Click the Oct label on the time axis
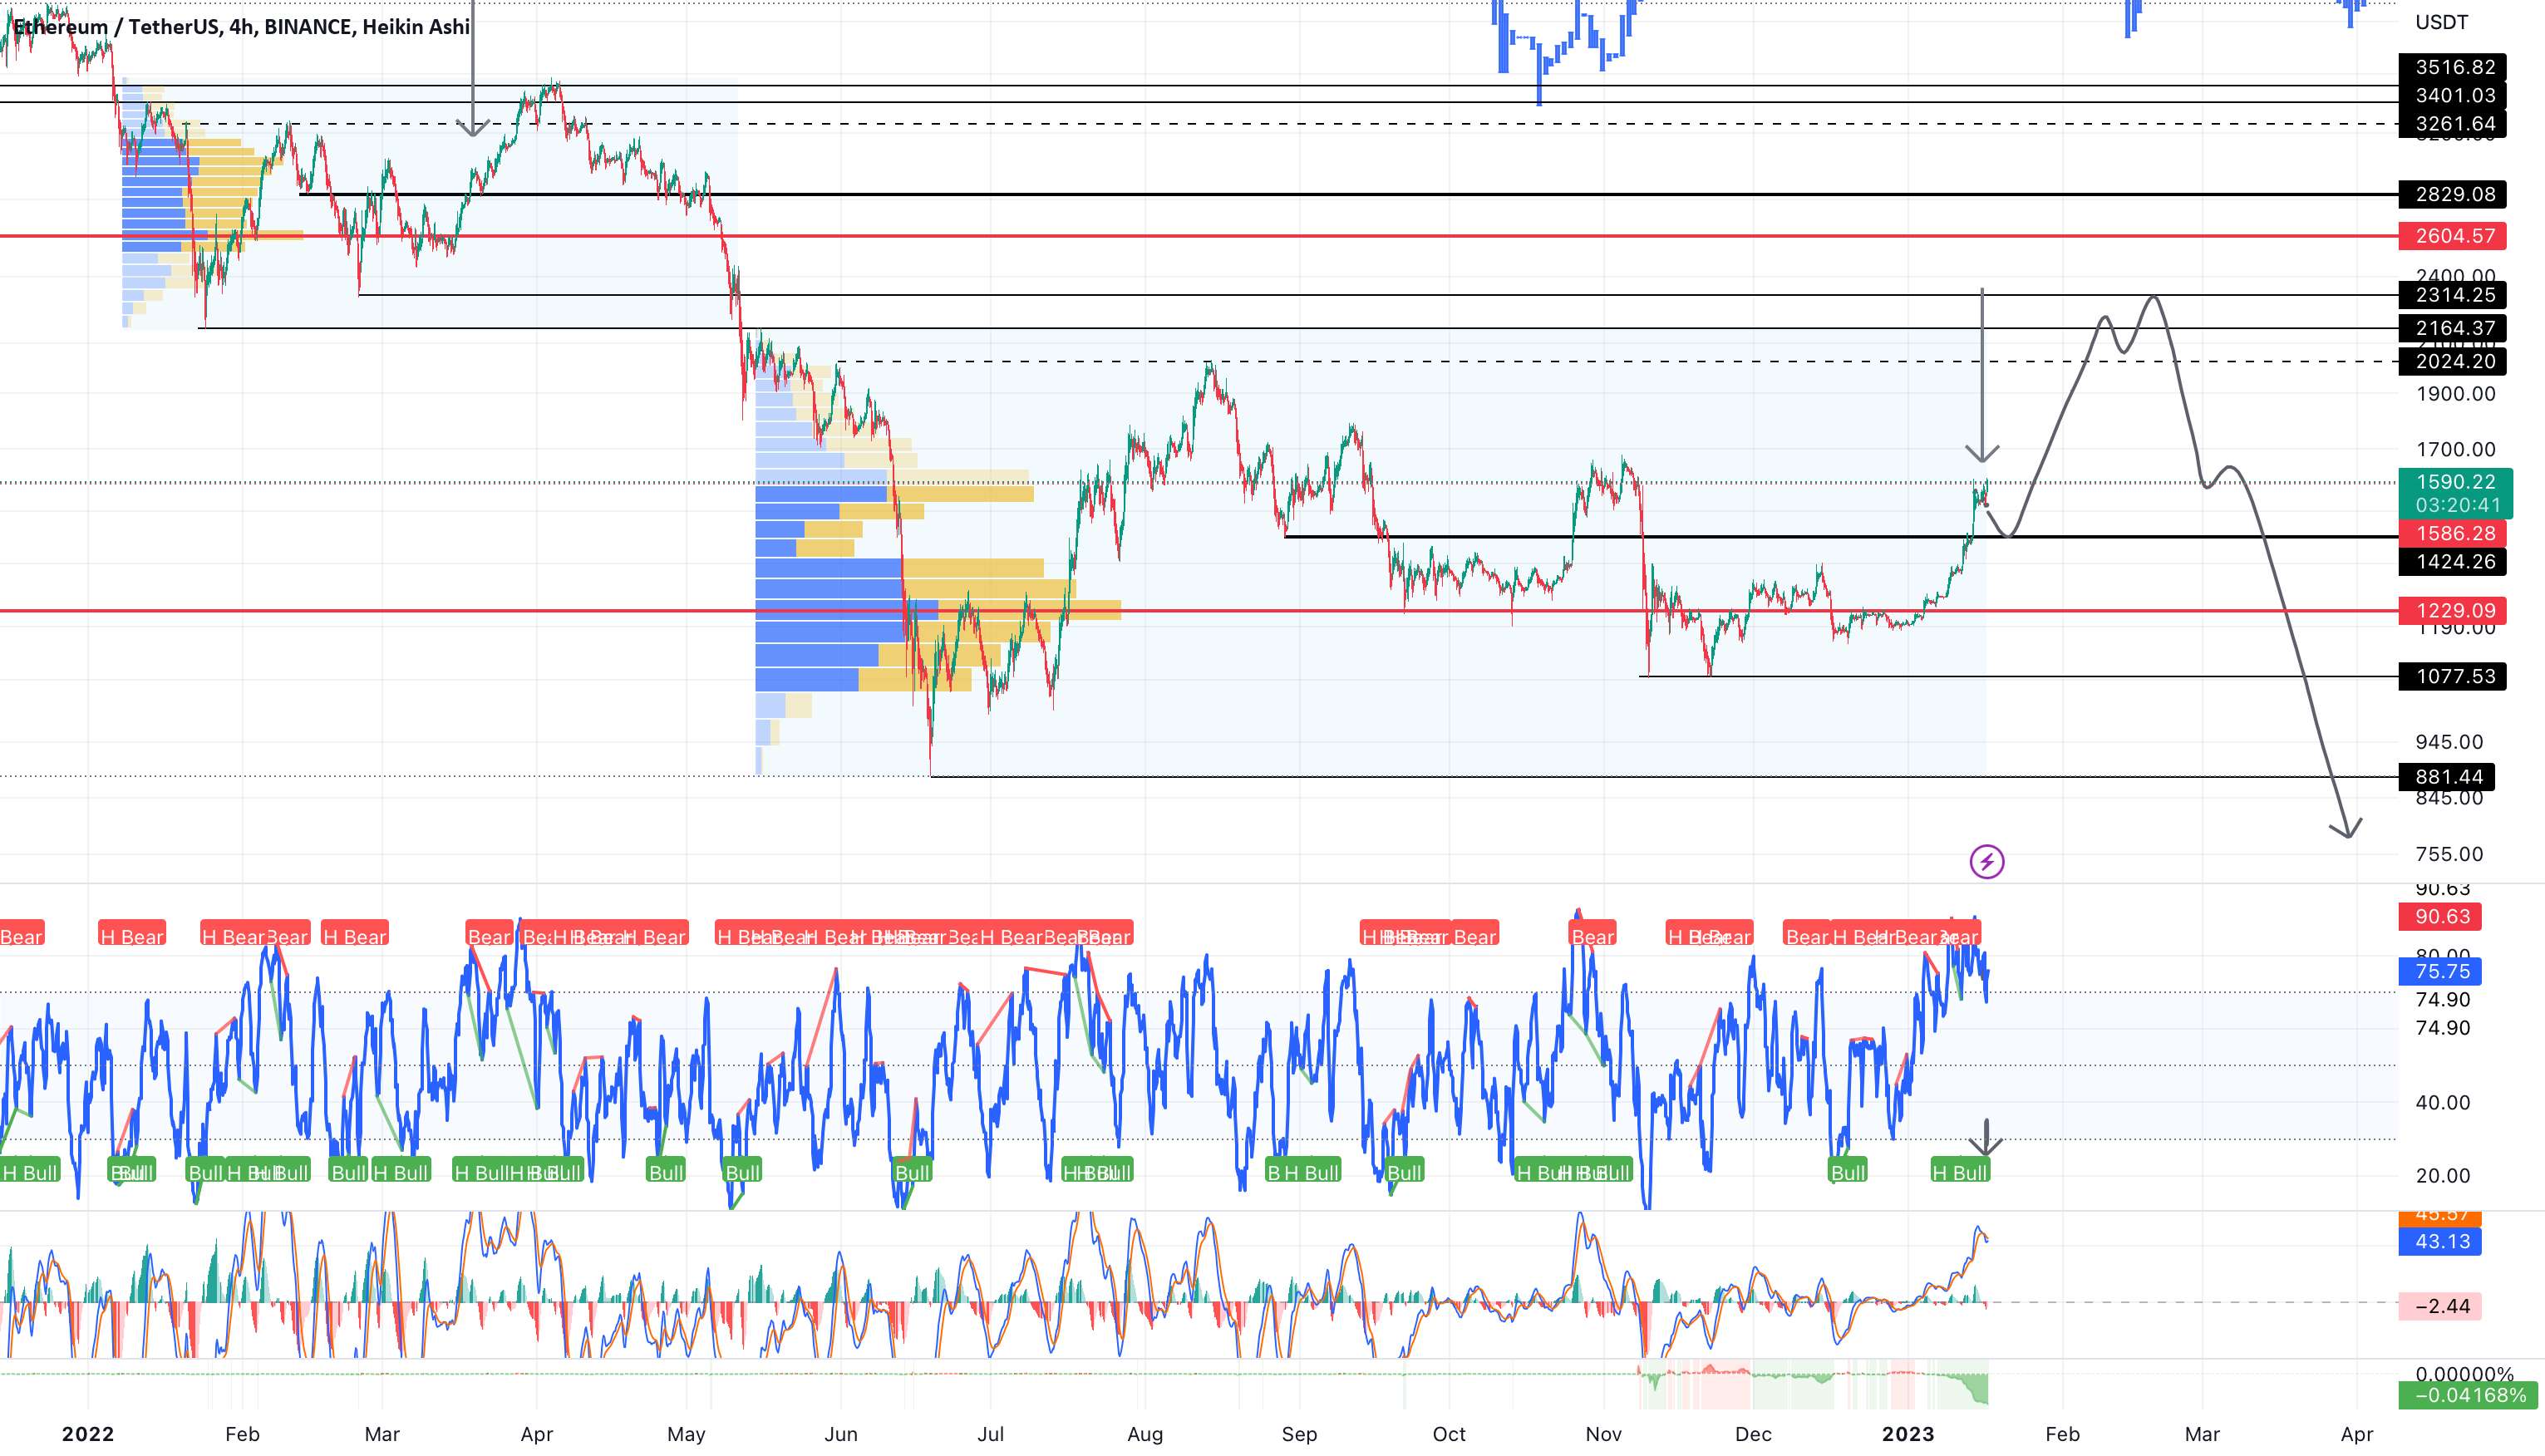The width and height of the screenshot is (2545, 1456). click(1449, 1434)
